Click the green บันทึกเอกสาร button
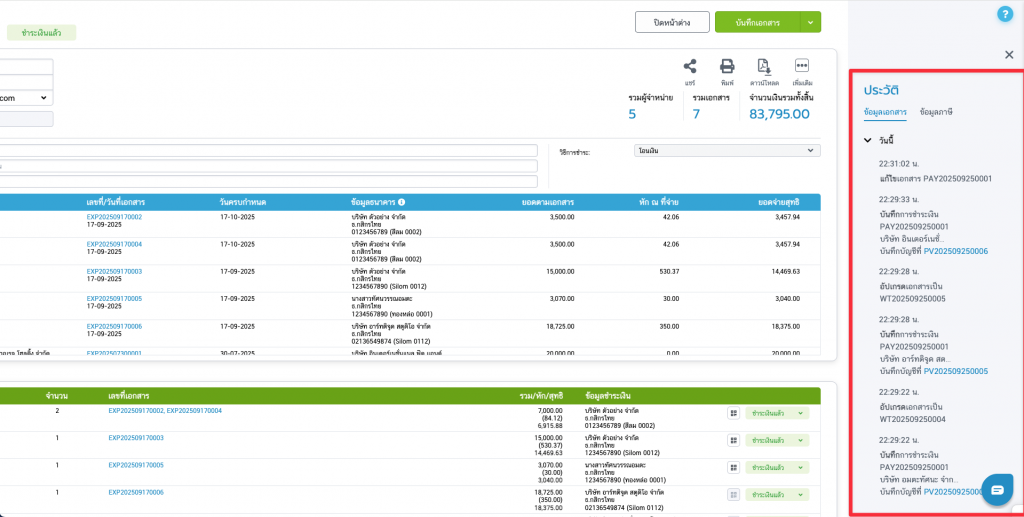 (758, 22)
